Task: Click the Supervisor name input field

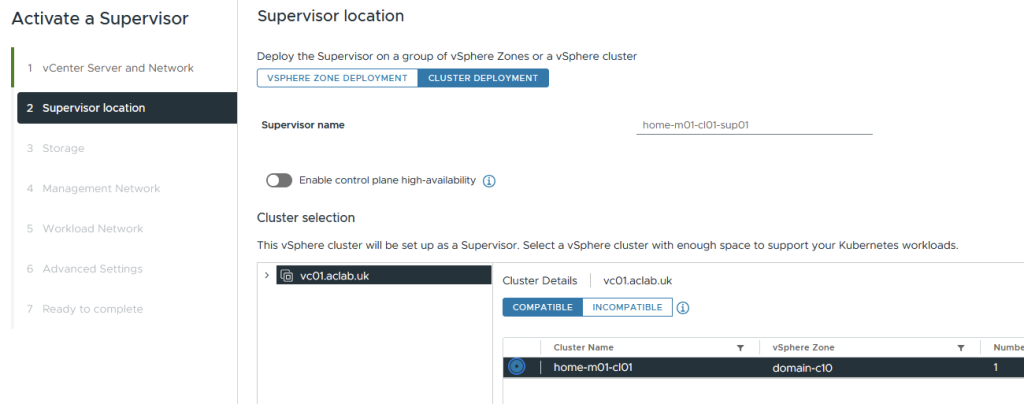Action: tap(754, 125)
